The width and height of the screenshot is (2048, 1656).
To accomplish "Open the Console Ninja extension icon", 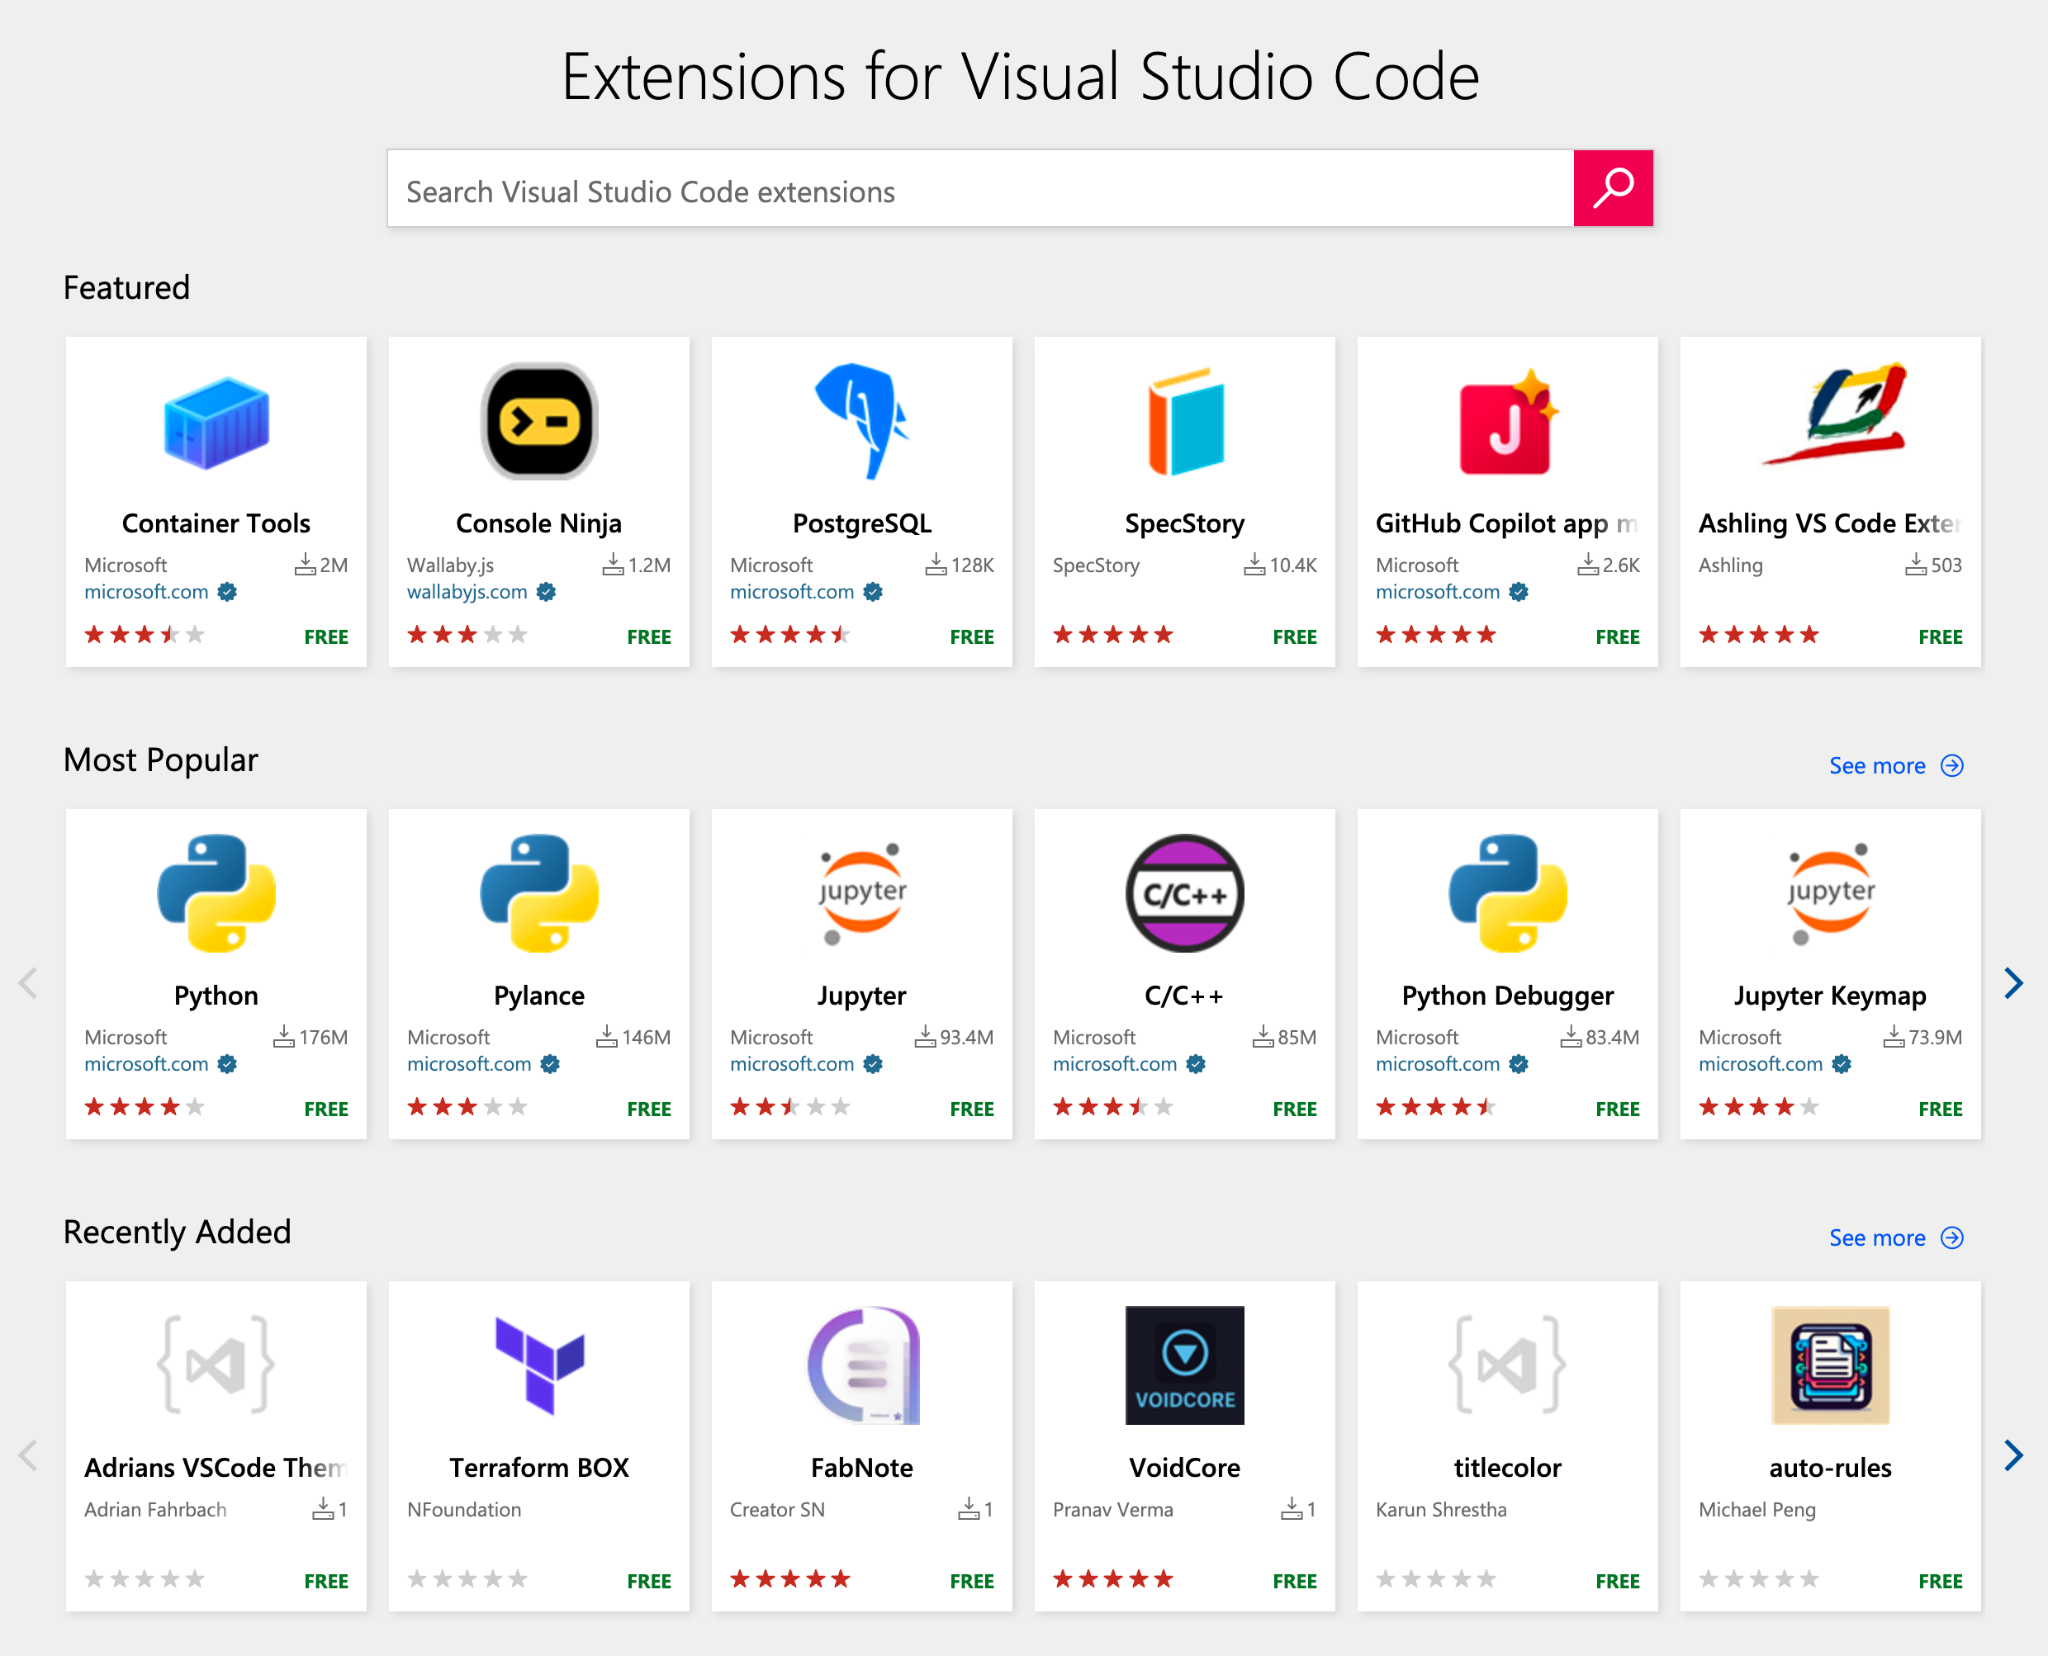I will click(x=539, y=422).
